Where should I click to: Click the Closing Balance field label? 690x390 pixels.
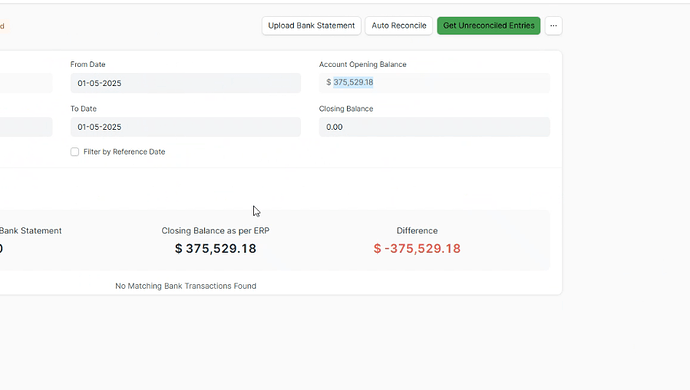(346, 109)
